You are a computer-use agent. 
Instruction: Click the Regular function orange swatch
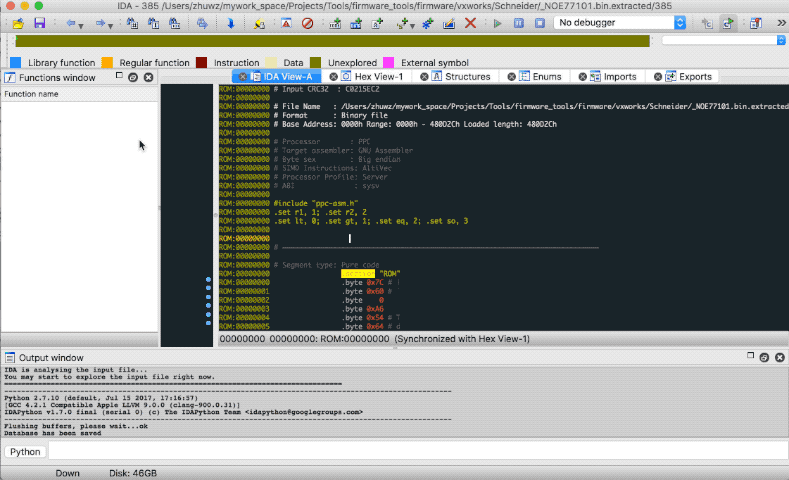click(107, 62)
